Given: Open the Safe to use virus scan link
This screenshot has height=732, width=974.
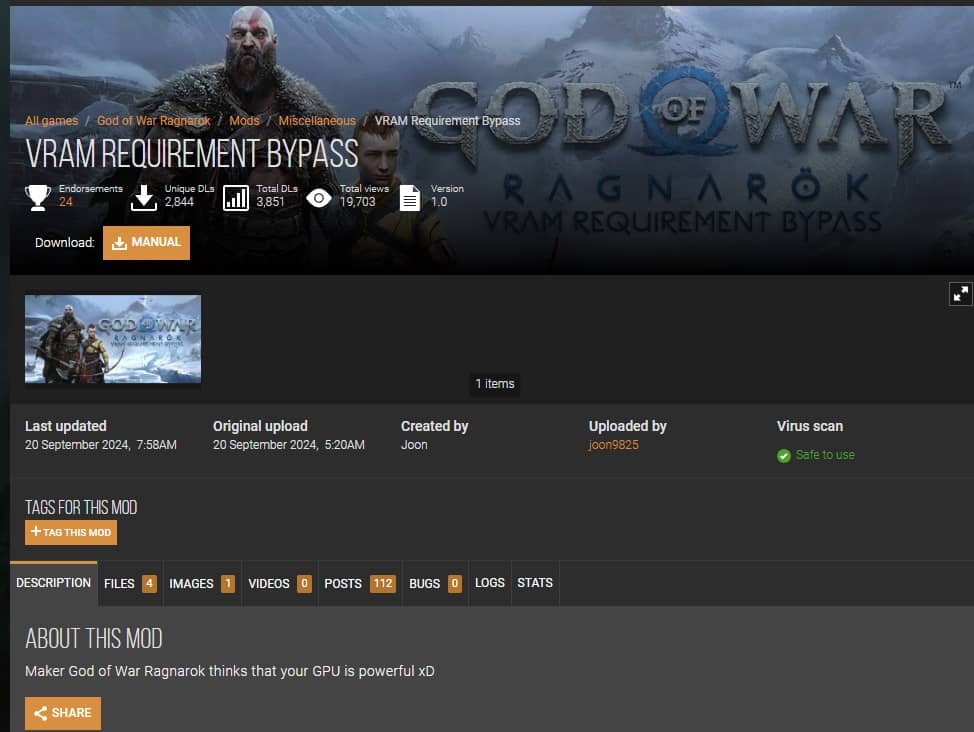Looking at the screenshot, I should (825, 455).
